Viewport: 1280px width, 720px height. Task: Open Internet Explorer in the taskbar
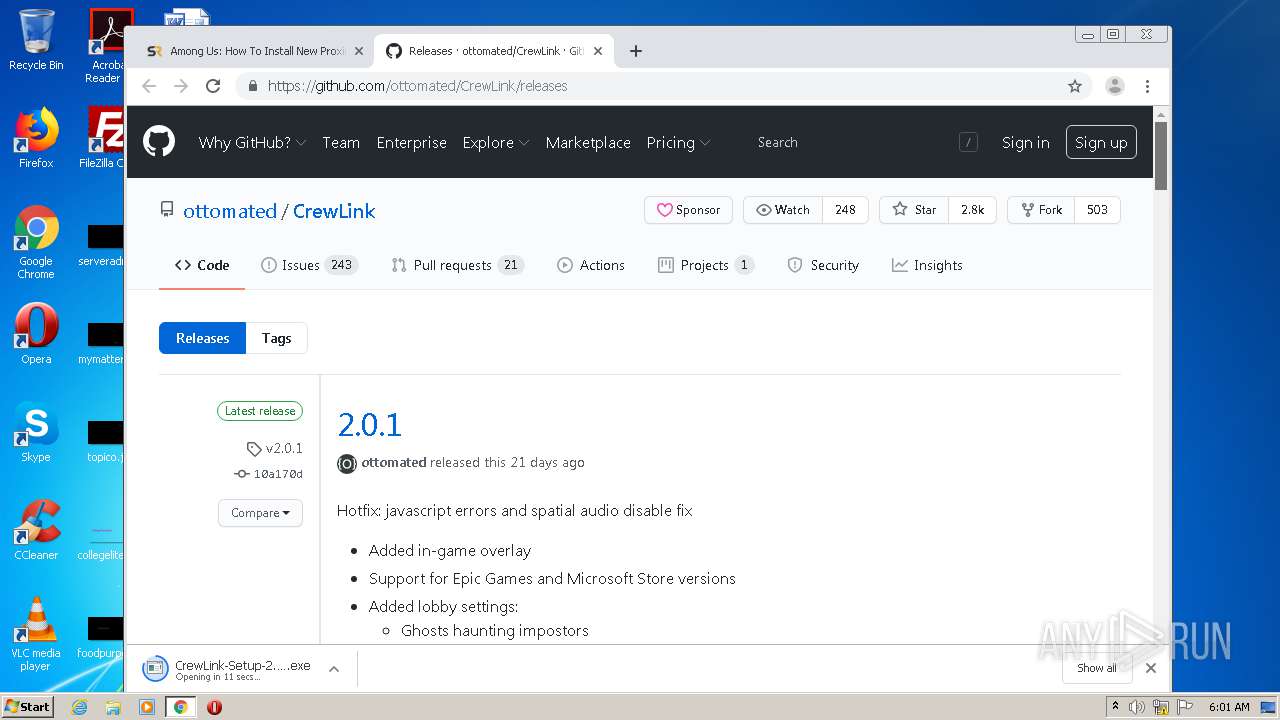coord(80,707)
